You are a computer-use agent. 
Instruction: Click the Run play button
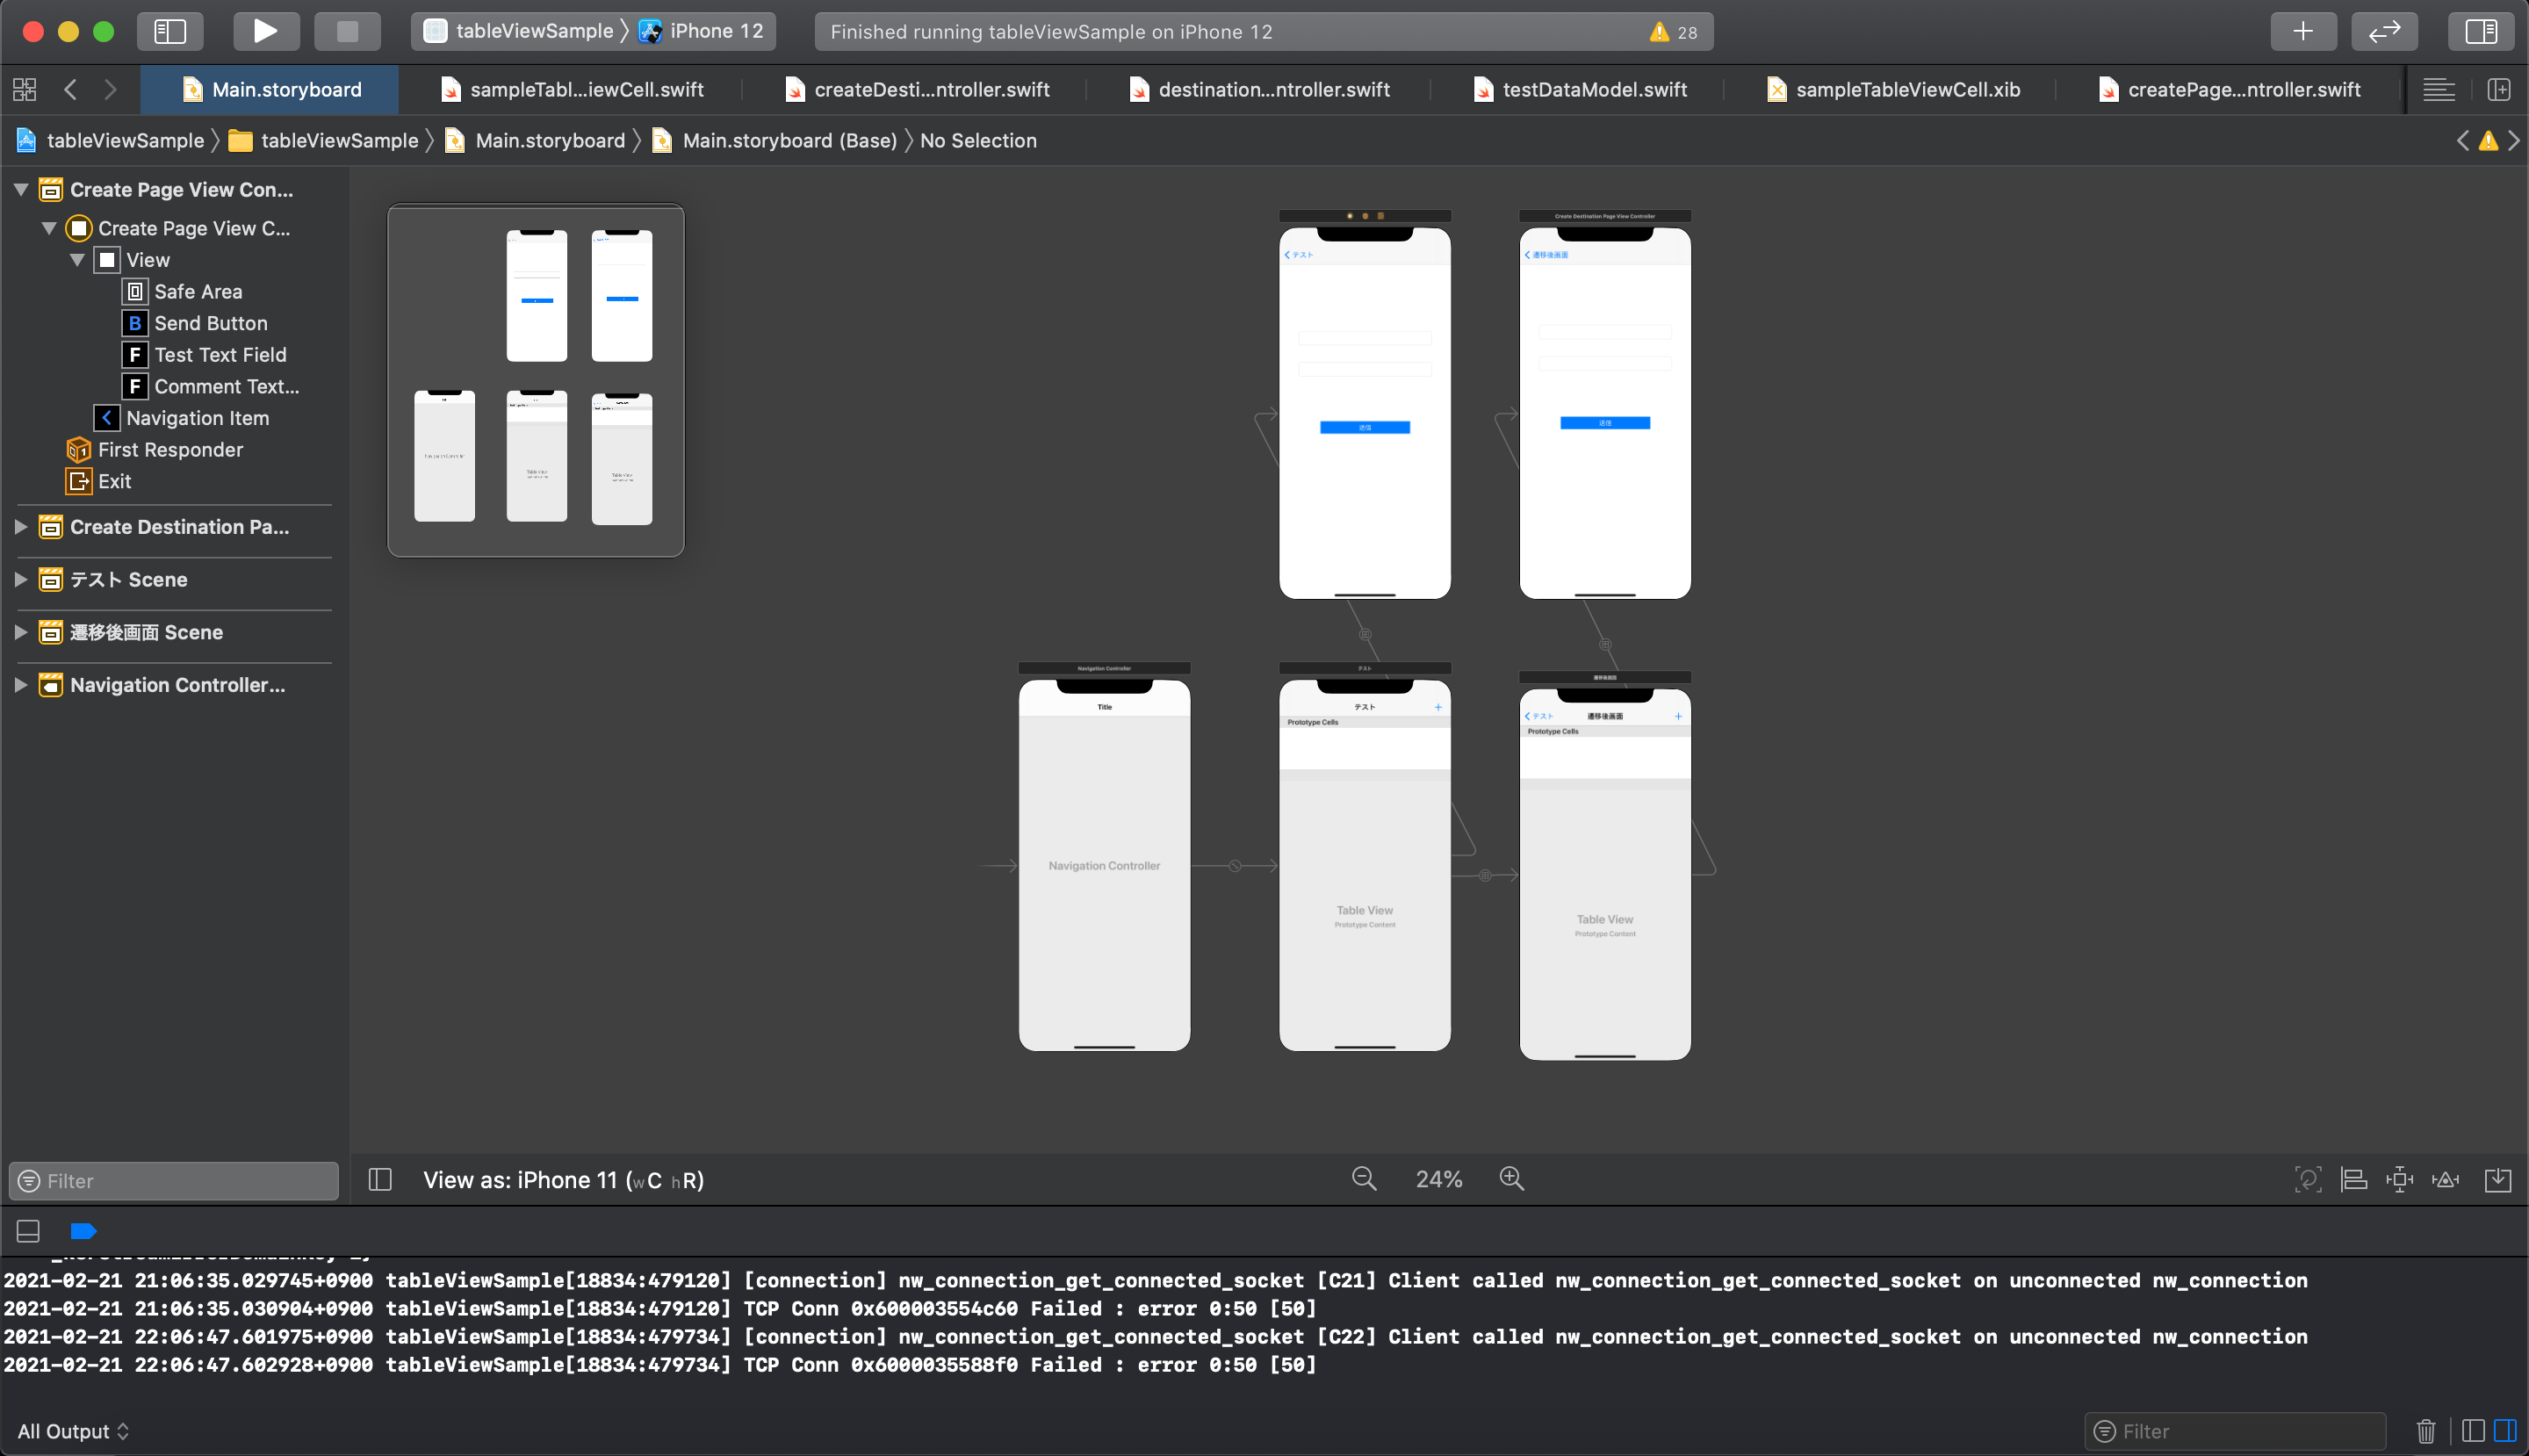(265, 31)
